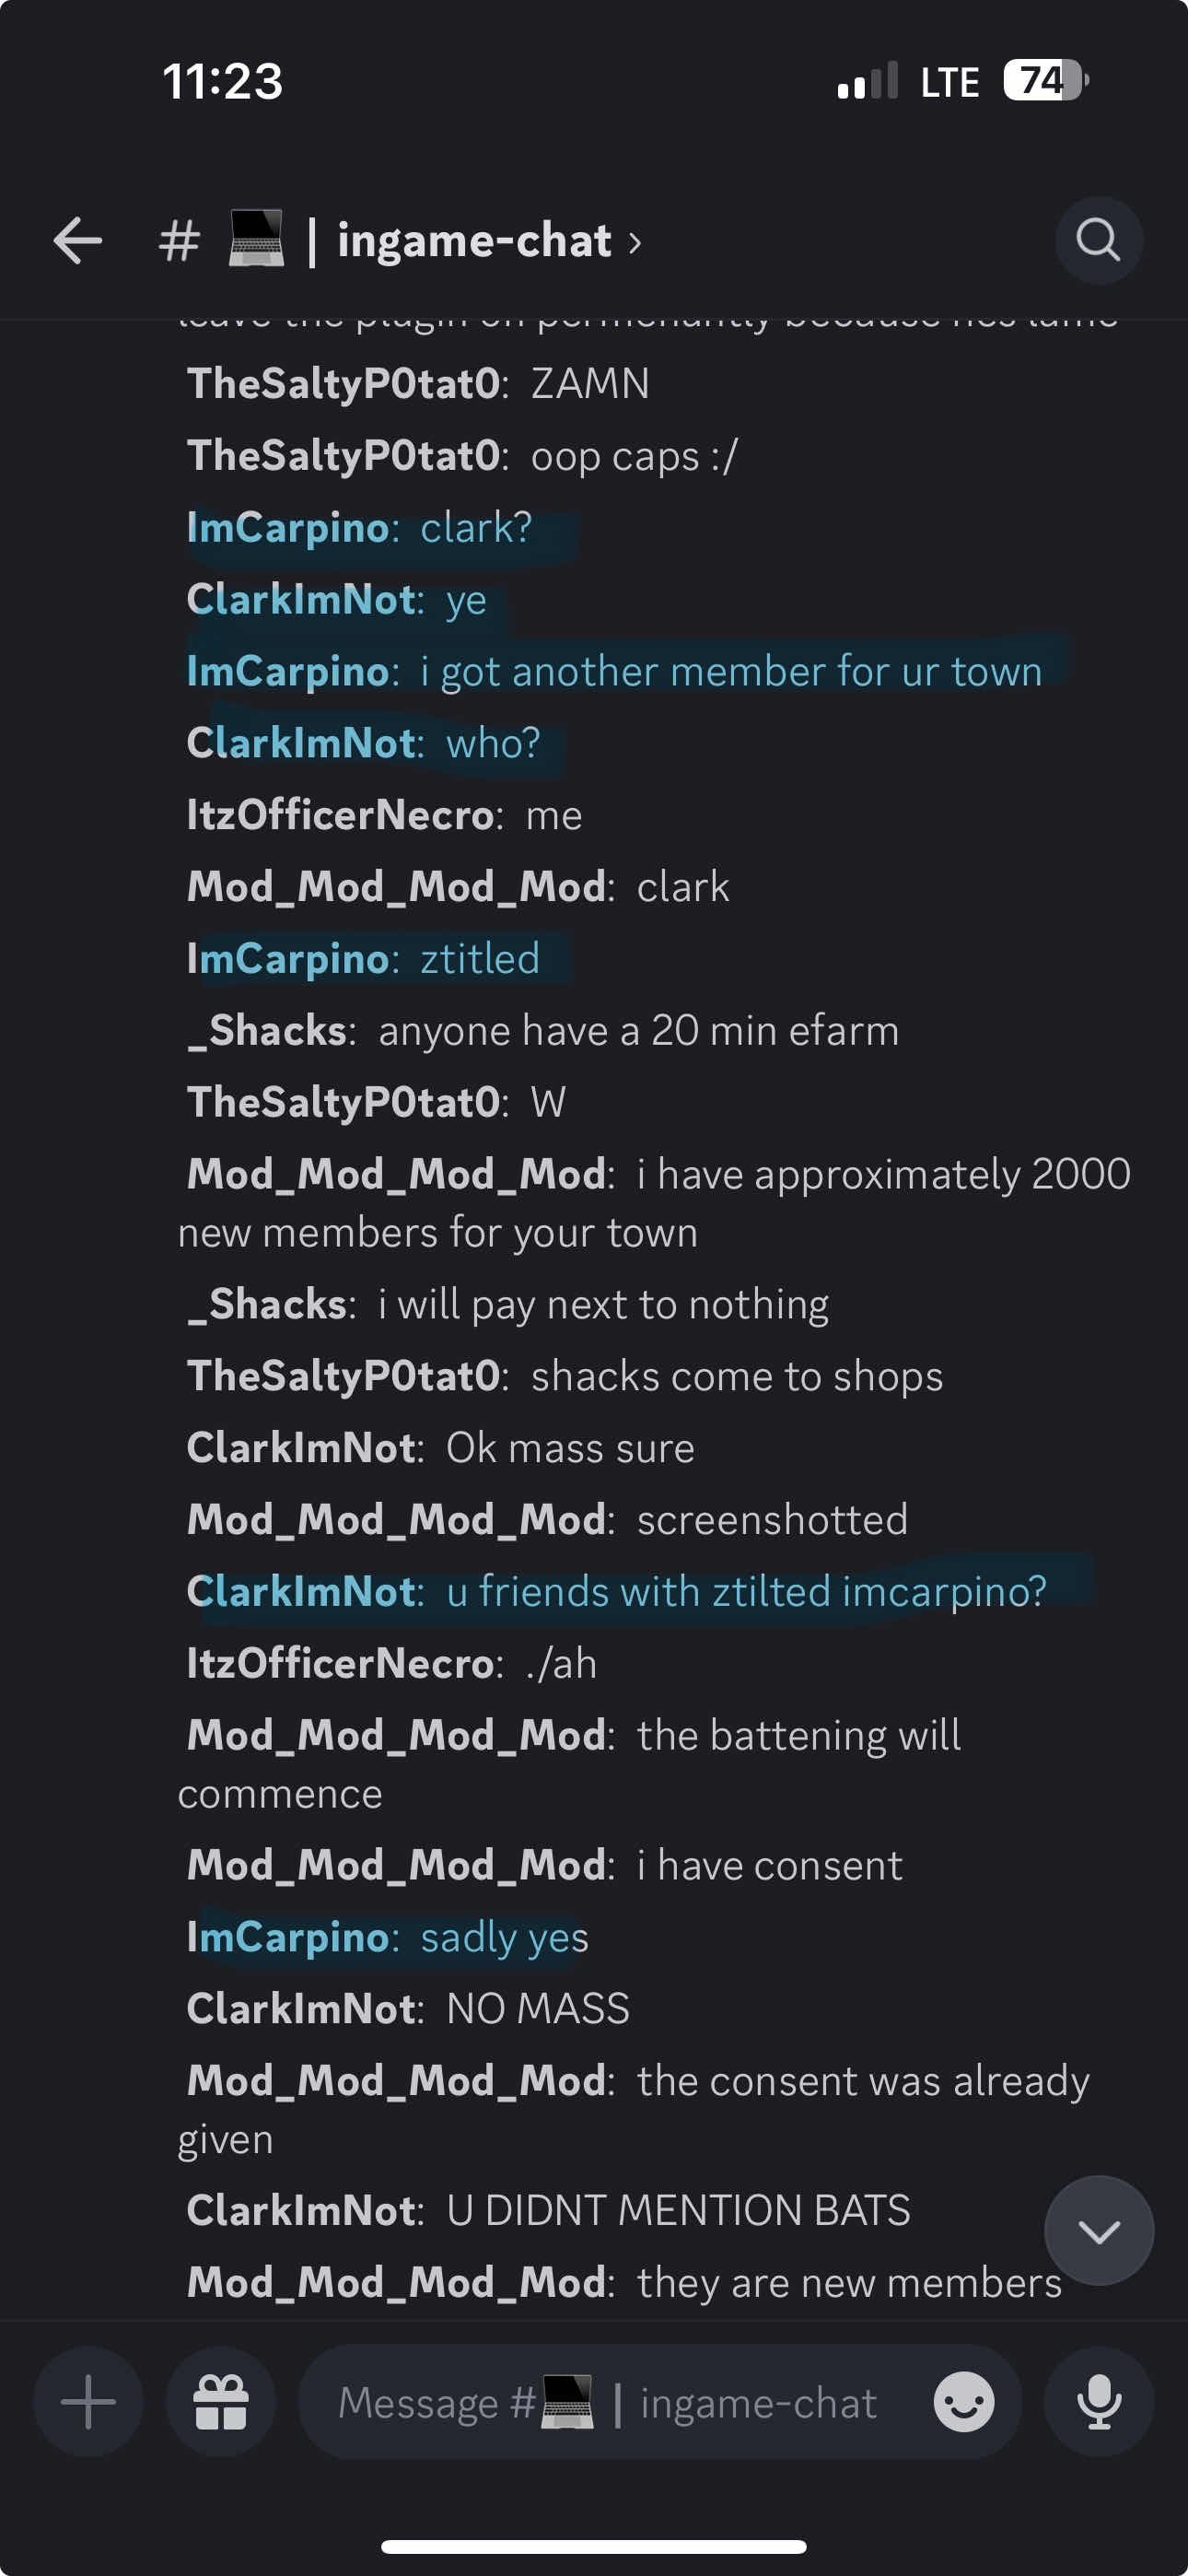Jump to latest messages chevron button

[x=1098, y=2231]
